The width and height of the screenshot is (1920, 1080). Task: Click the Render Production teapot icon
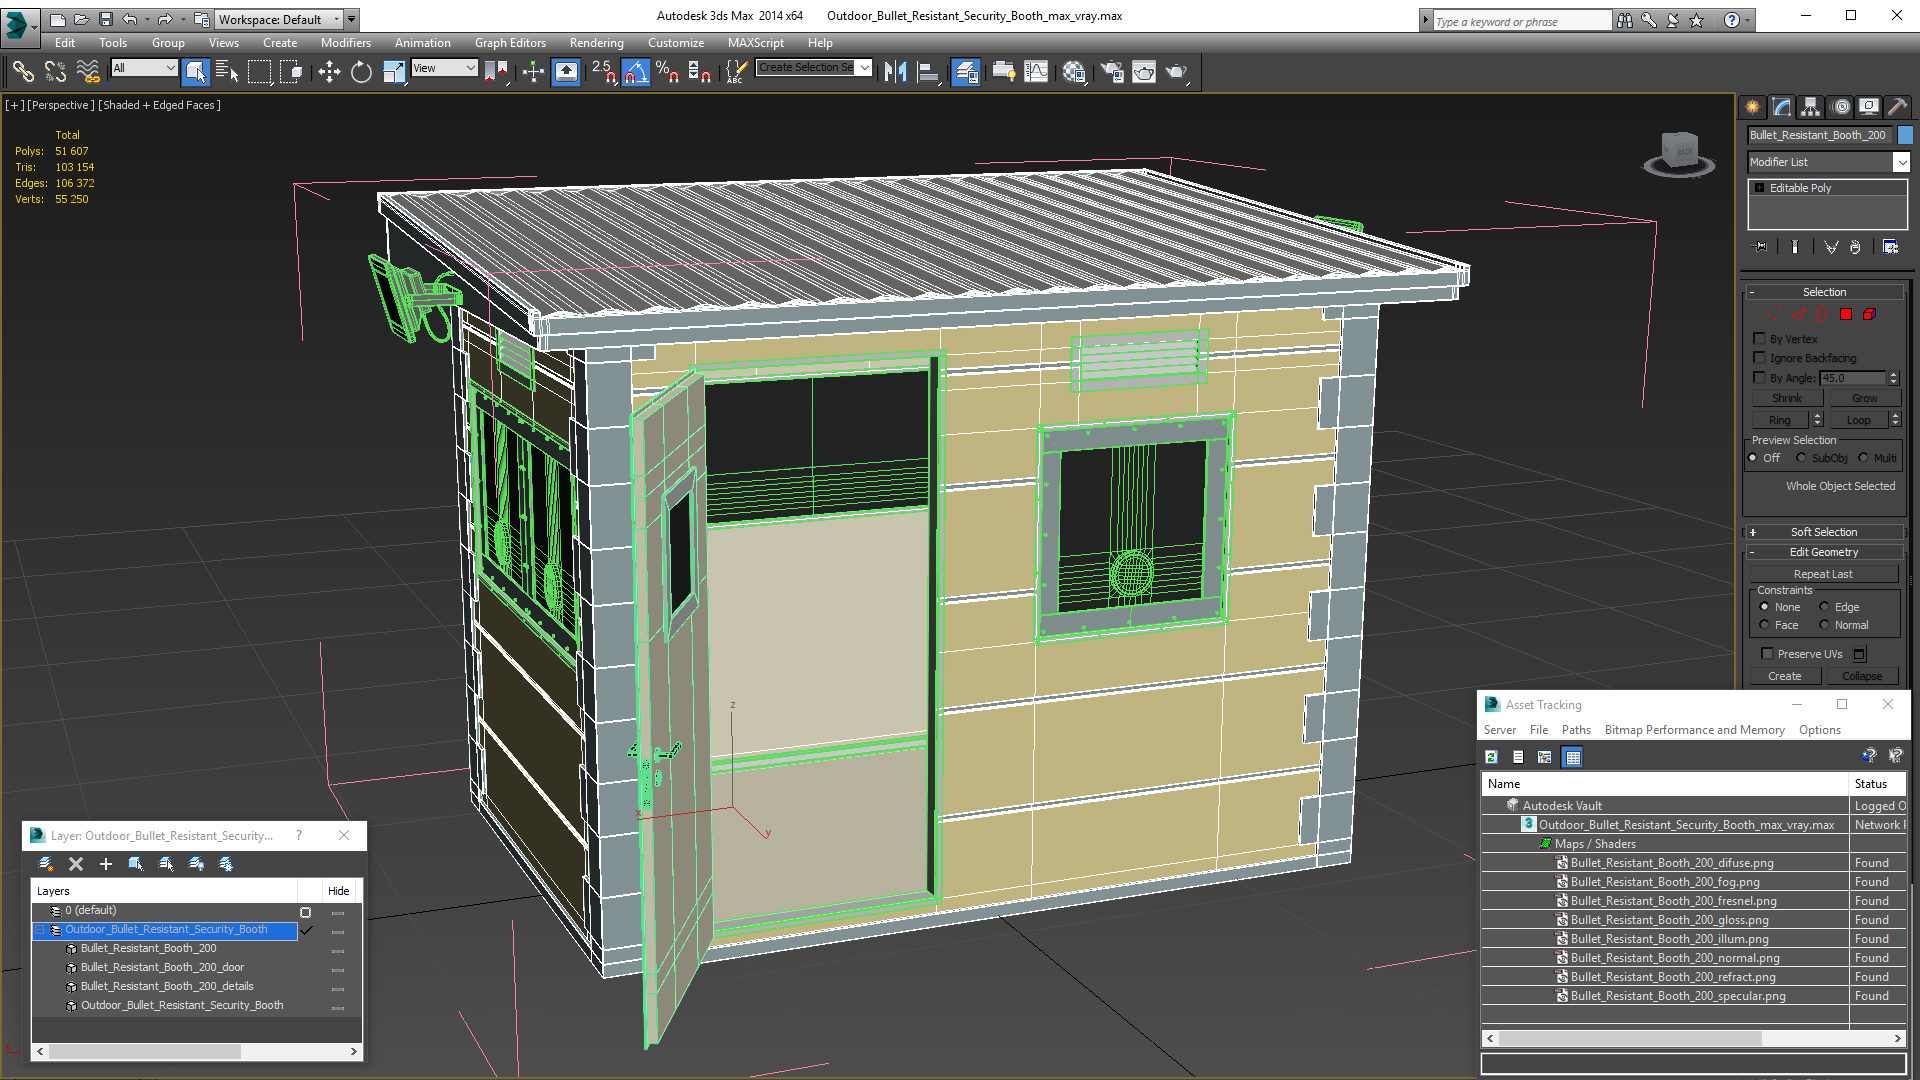point(1176,72)
